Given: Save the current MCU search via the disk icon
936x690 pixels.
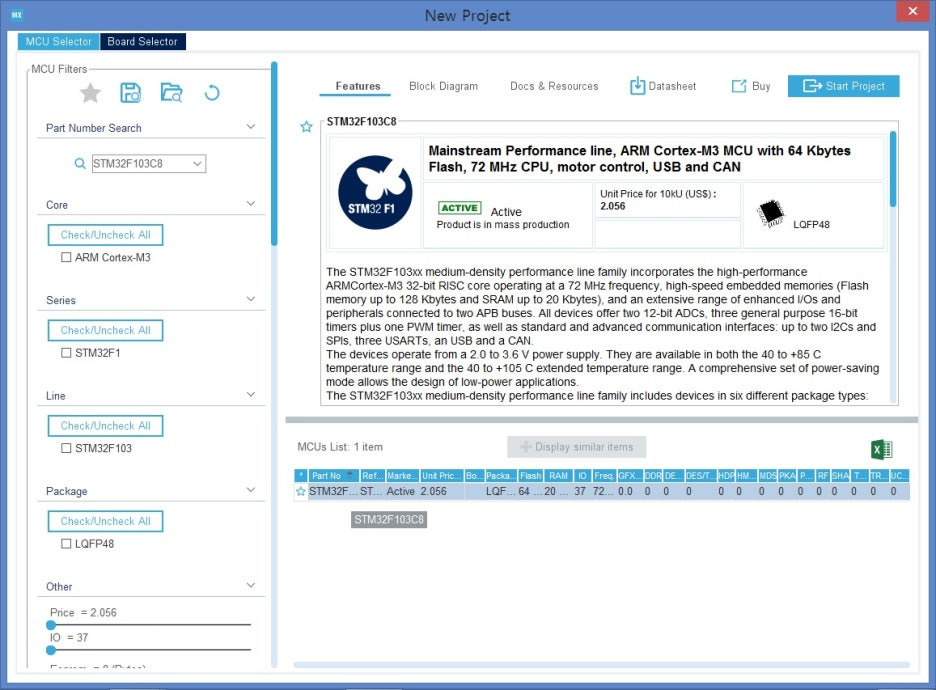Looking at the screenshot, I should 130,93.
